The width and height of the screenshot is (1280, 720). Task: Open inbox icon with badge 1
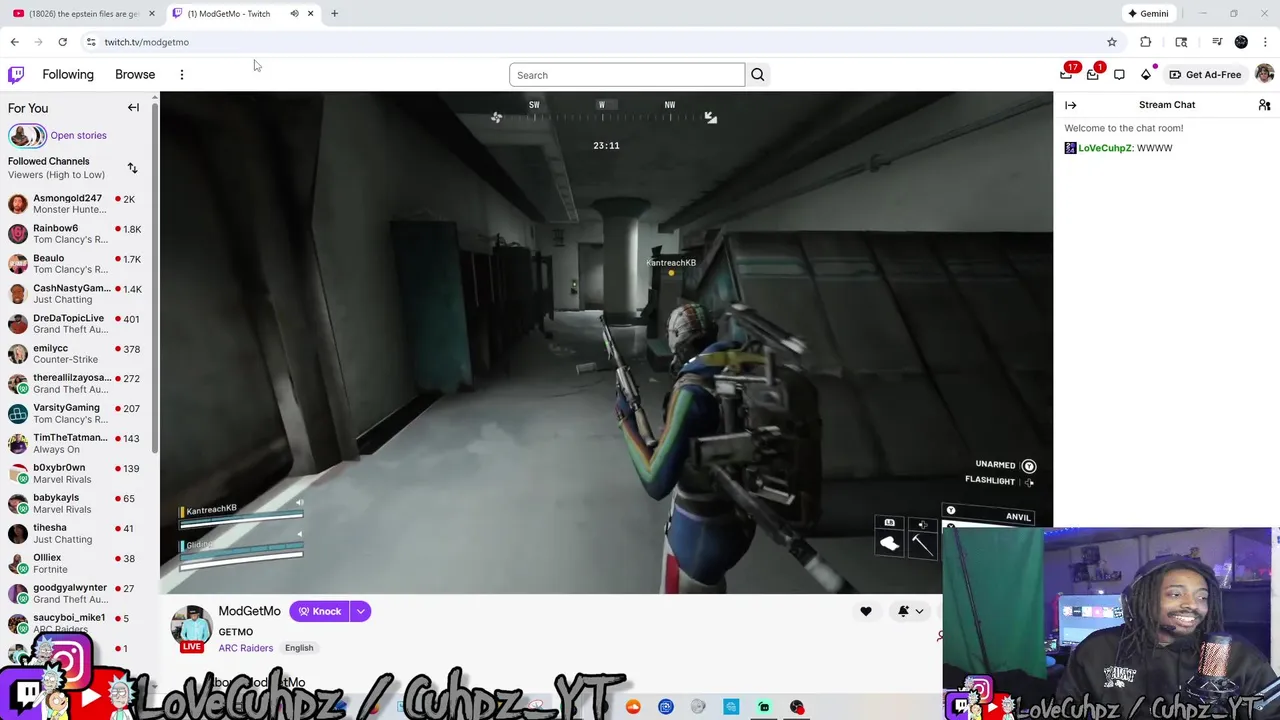click(x=1094, y=74)
